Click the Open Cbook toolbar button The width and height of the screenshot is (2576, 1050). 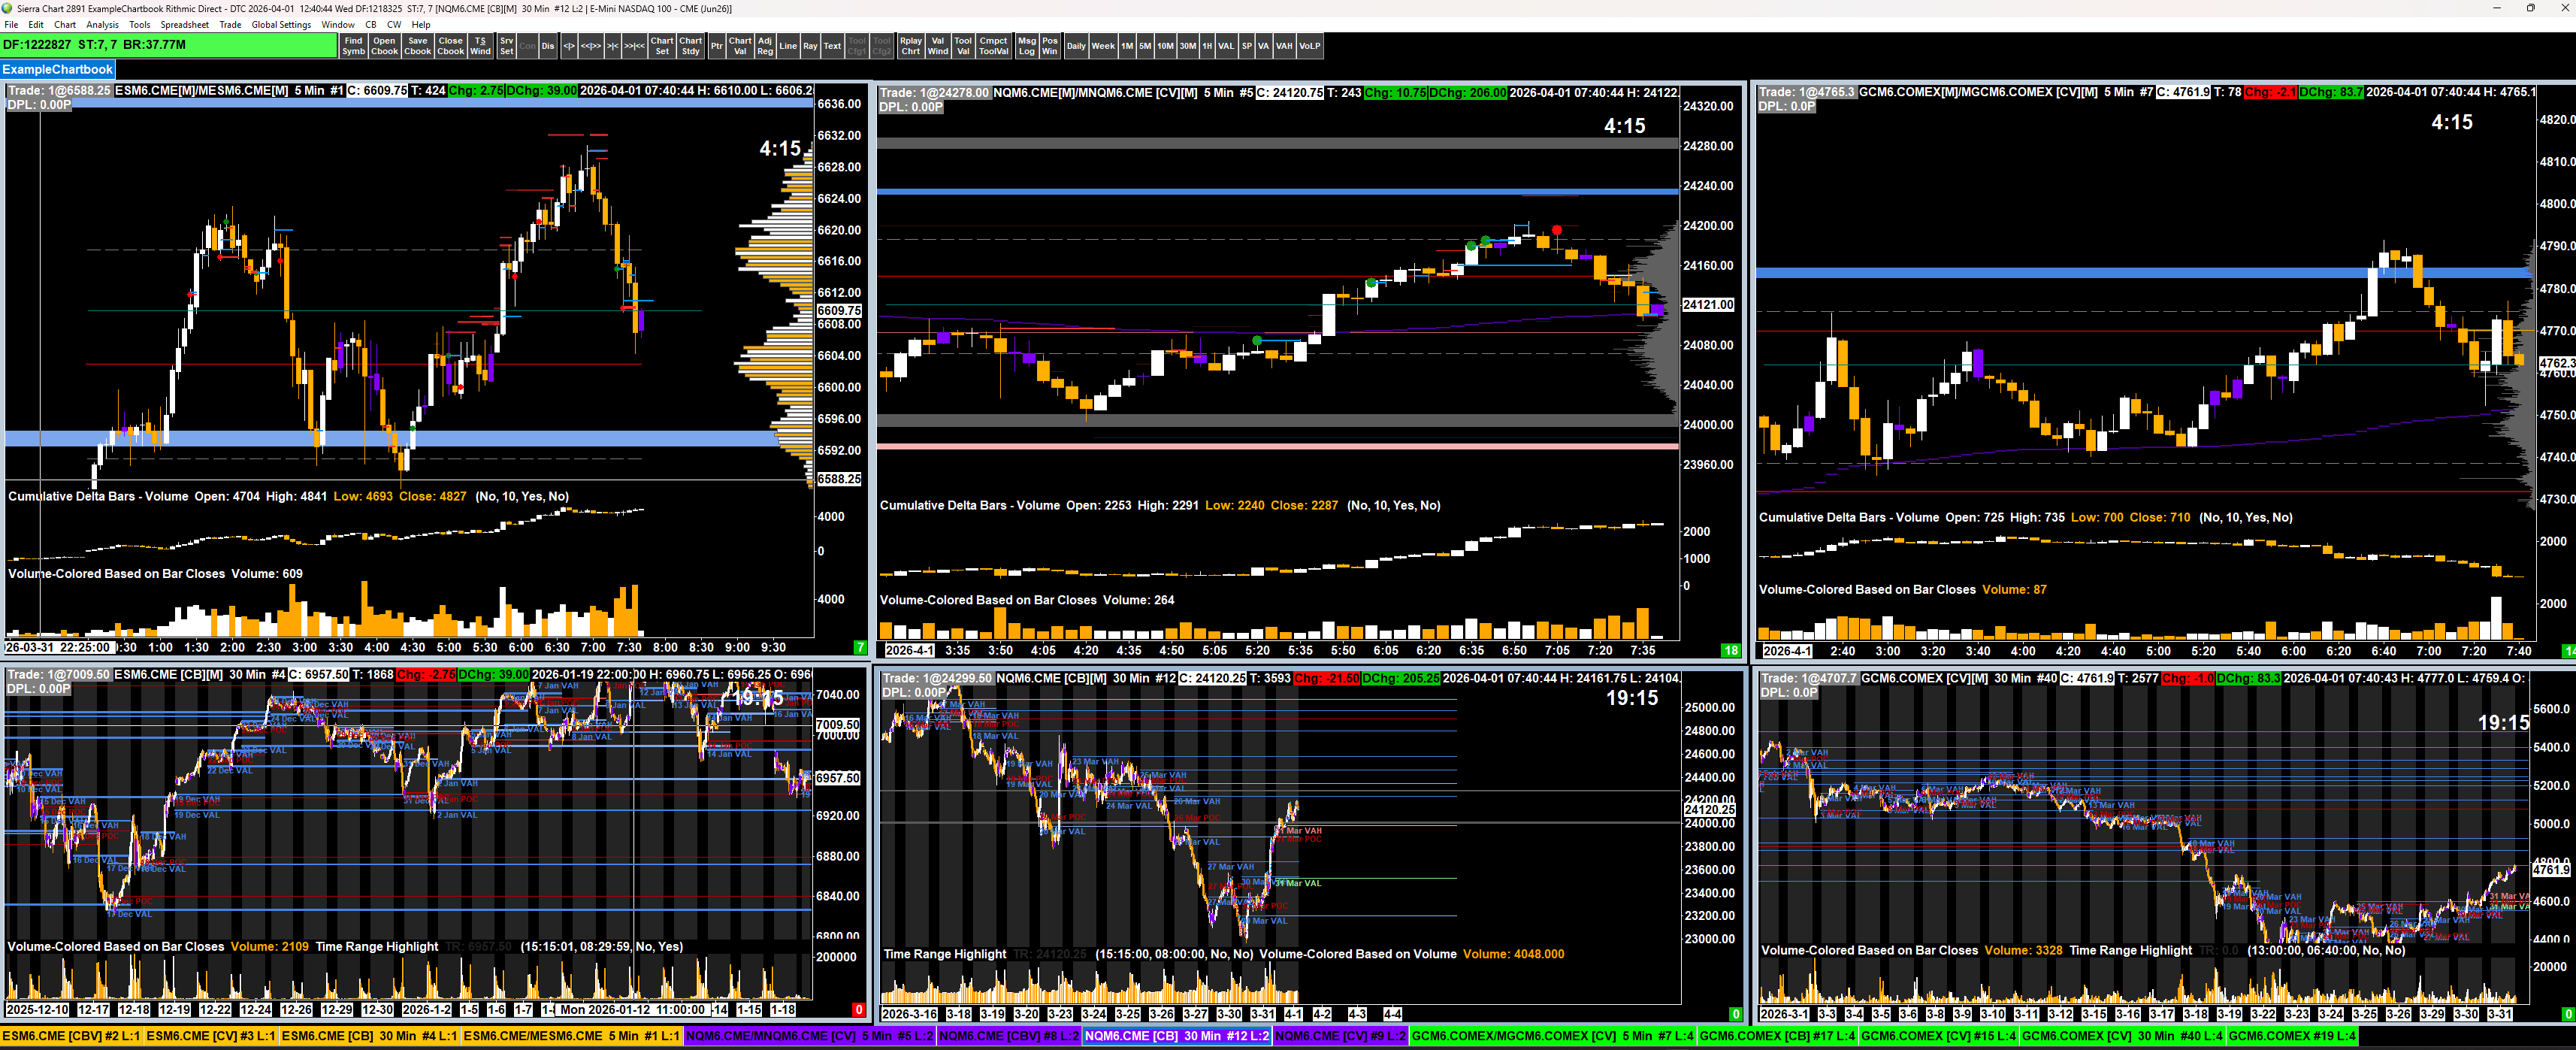click(x=384, y=46)
